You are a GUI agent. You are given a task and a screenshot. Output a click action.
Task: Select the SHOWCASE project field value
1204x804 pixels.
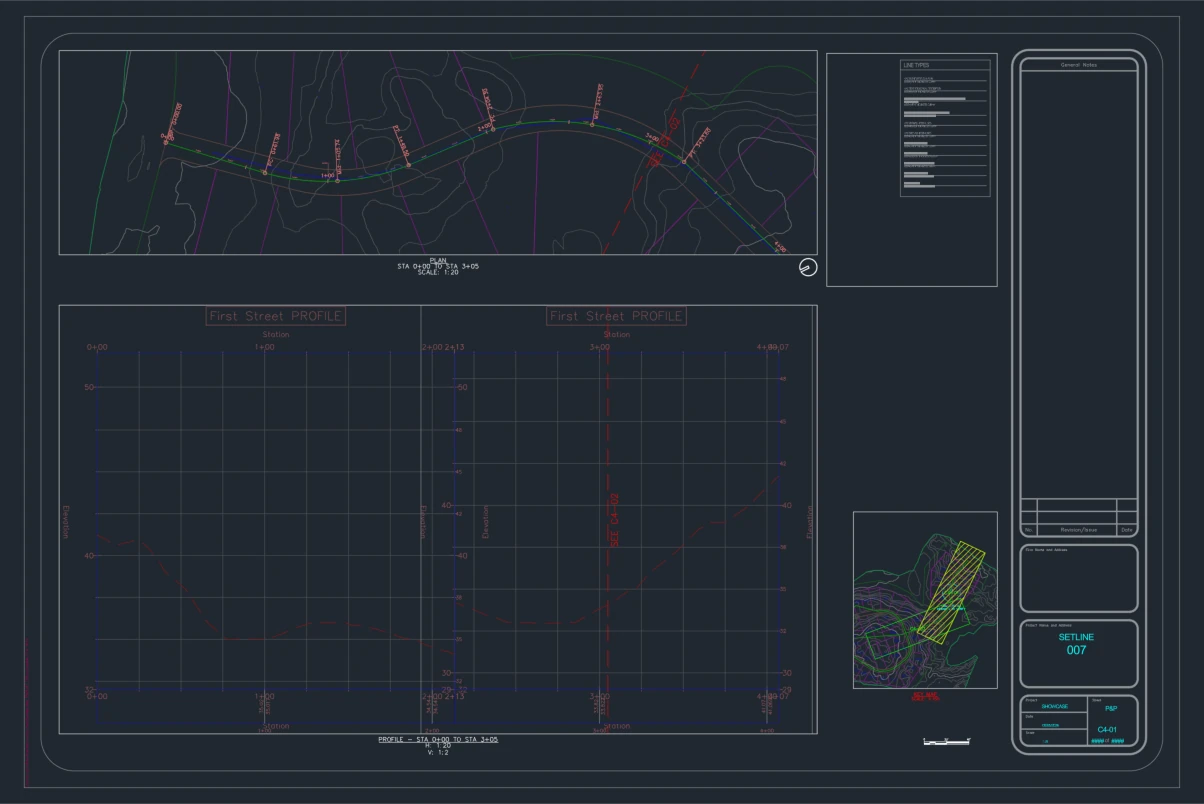click(1054, 706)
